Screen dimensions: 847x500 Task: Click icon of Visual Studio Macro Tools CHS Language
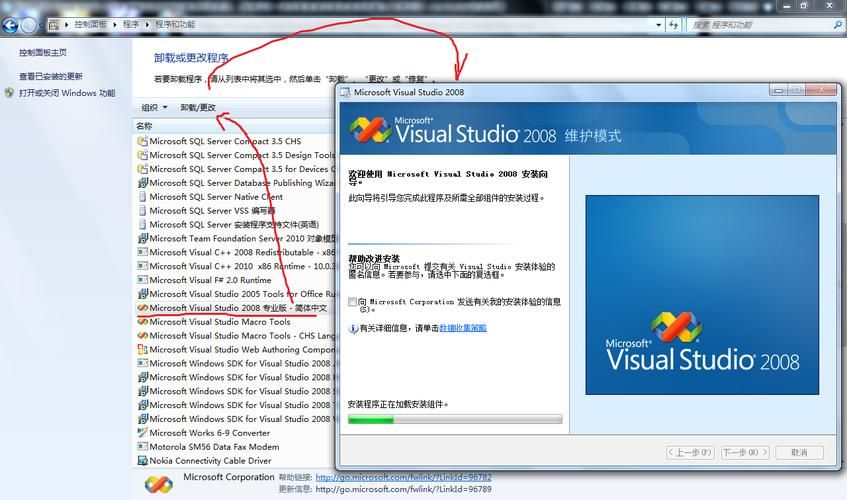point(143,335)
